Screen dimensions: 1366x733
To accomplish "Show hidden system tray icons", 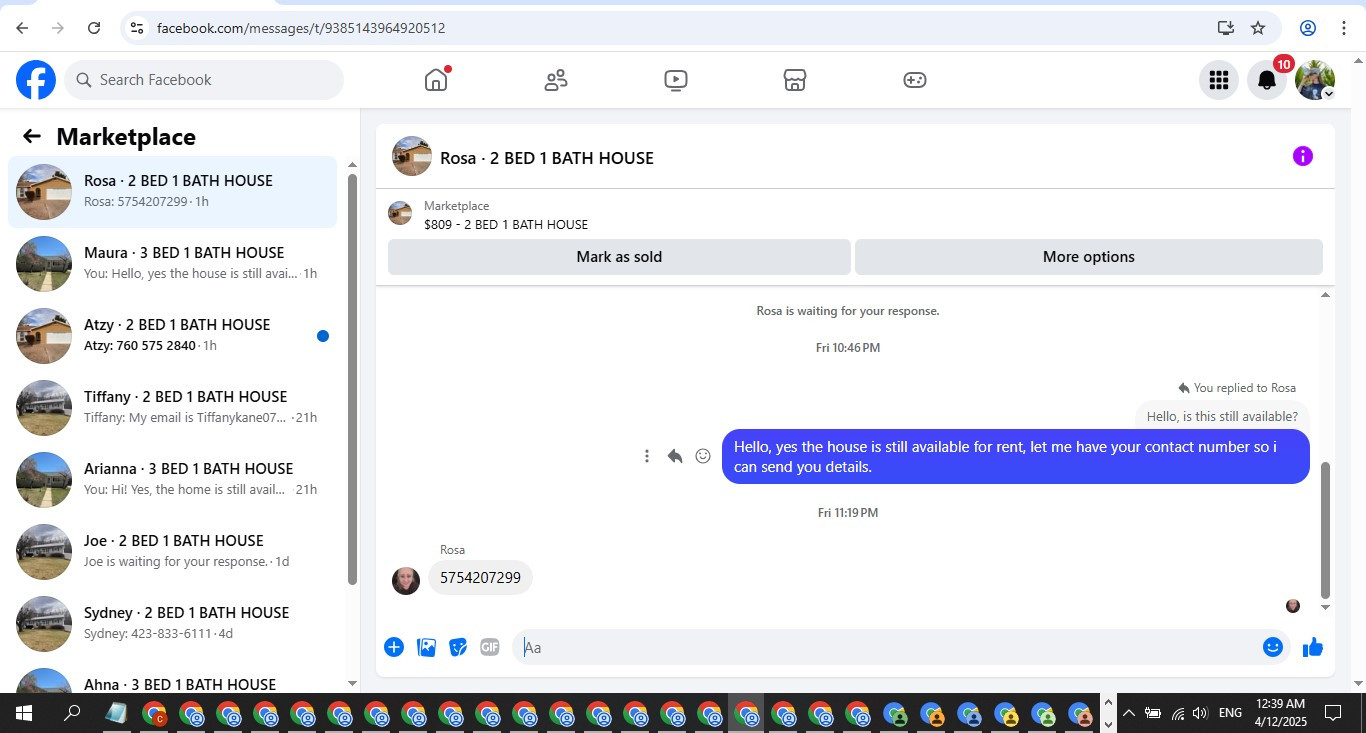I will click(1129, 713).
